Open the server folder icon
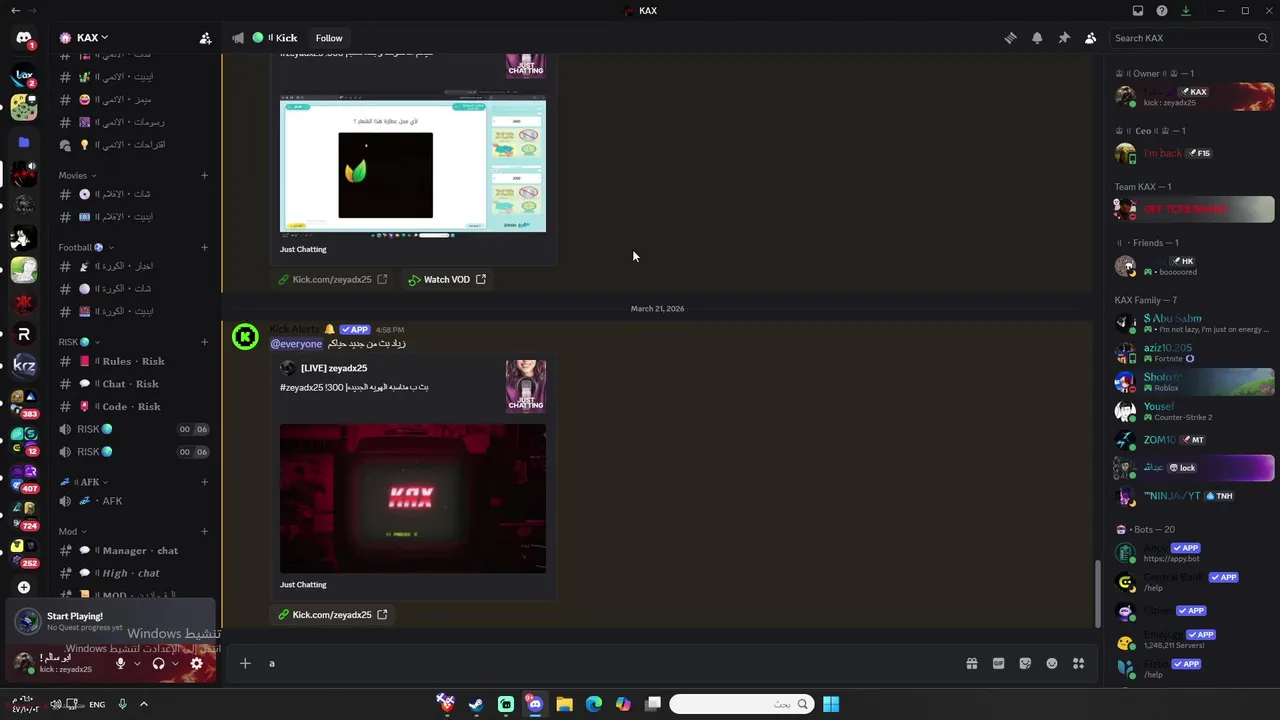Screen dimensions: 1280x720 coord(24,142)
